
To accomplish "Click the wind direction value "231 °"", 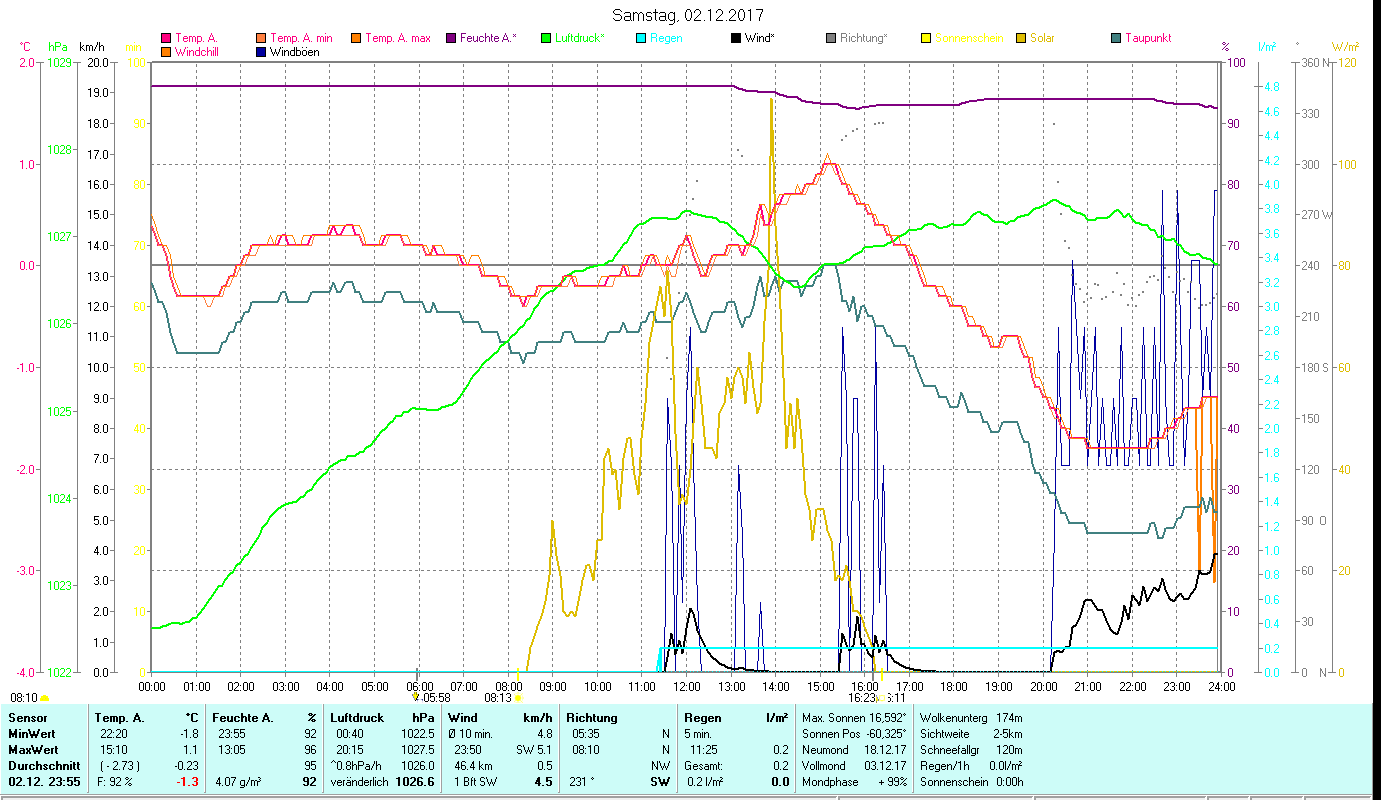I will click(582, 782).
